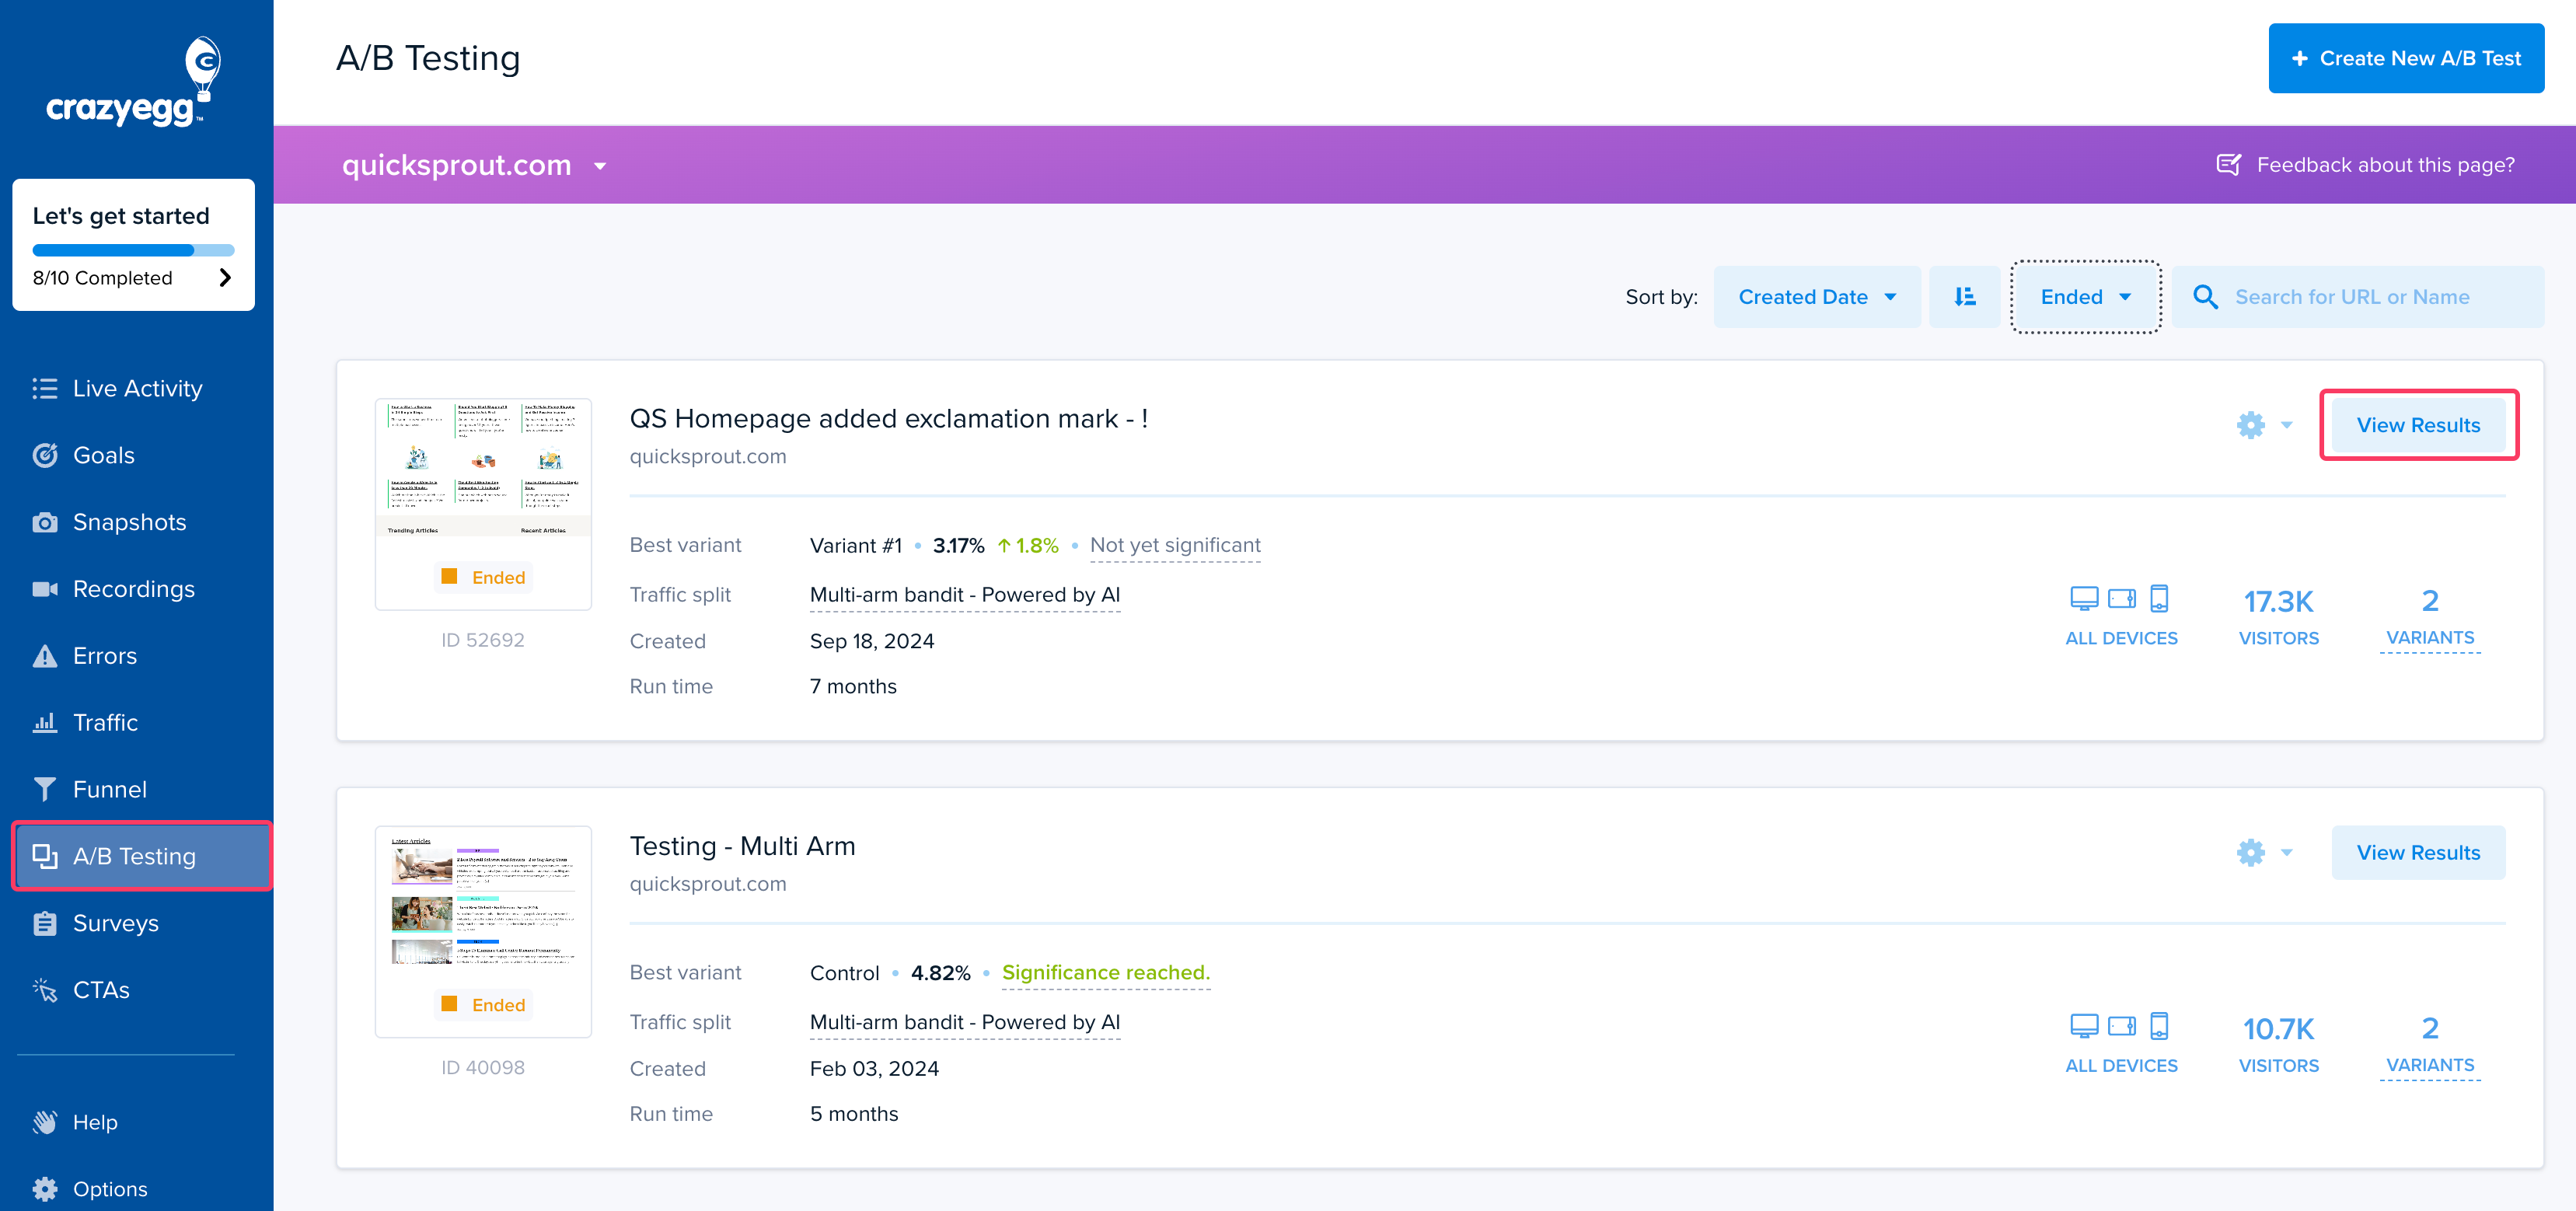
Task: Click ID 52692 label
Action: pos(483,640)
